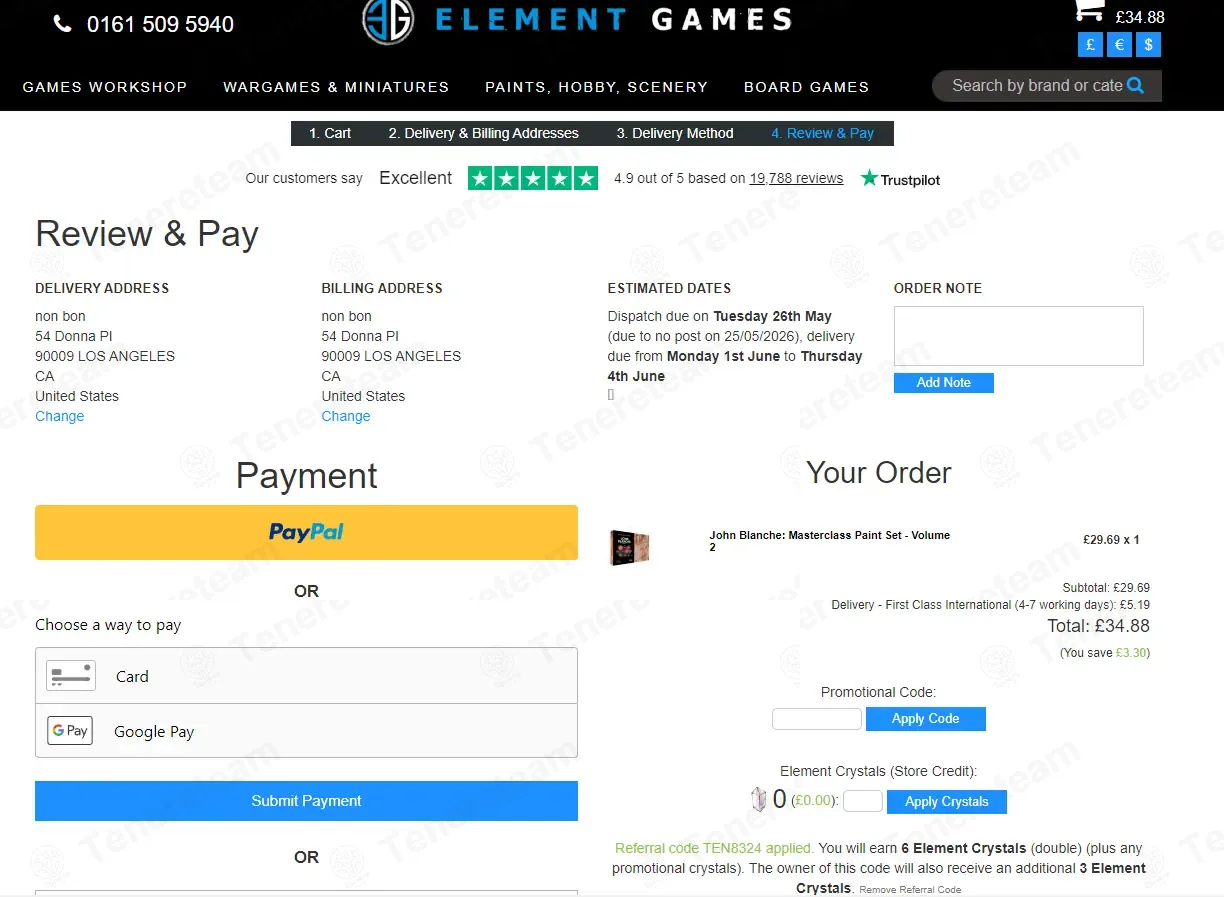This screenshot has width=1224, height=897.
Task: Click the Trustpilot five-star rating
Action: [x=533, y=178]
